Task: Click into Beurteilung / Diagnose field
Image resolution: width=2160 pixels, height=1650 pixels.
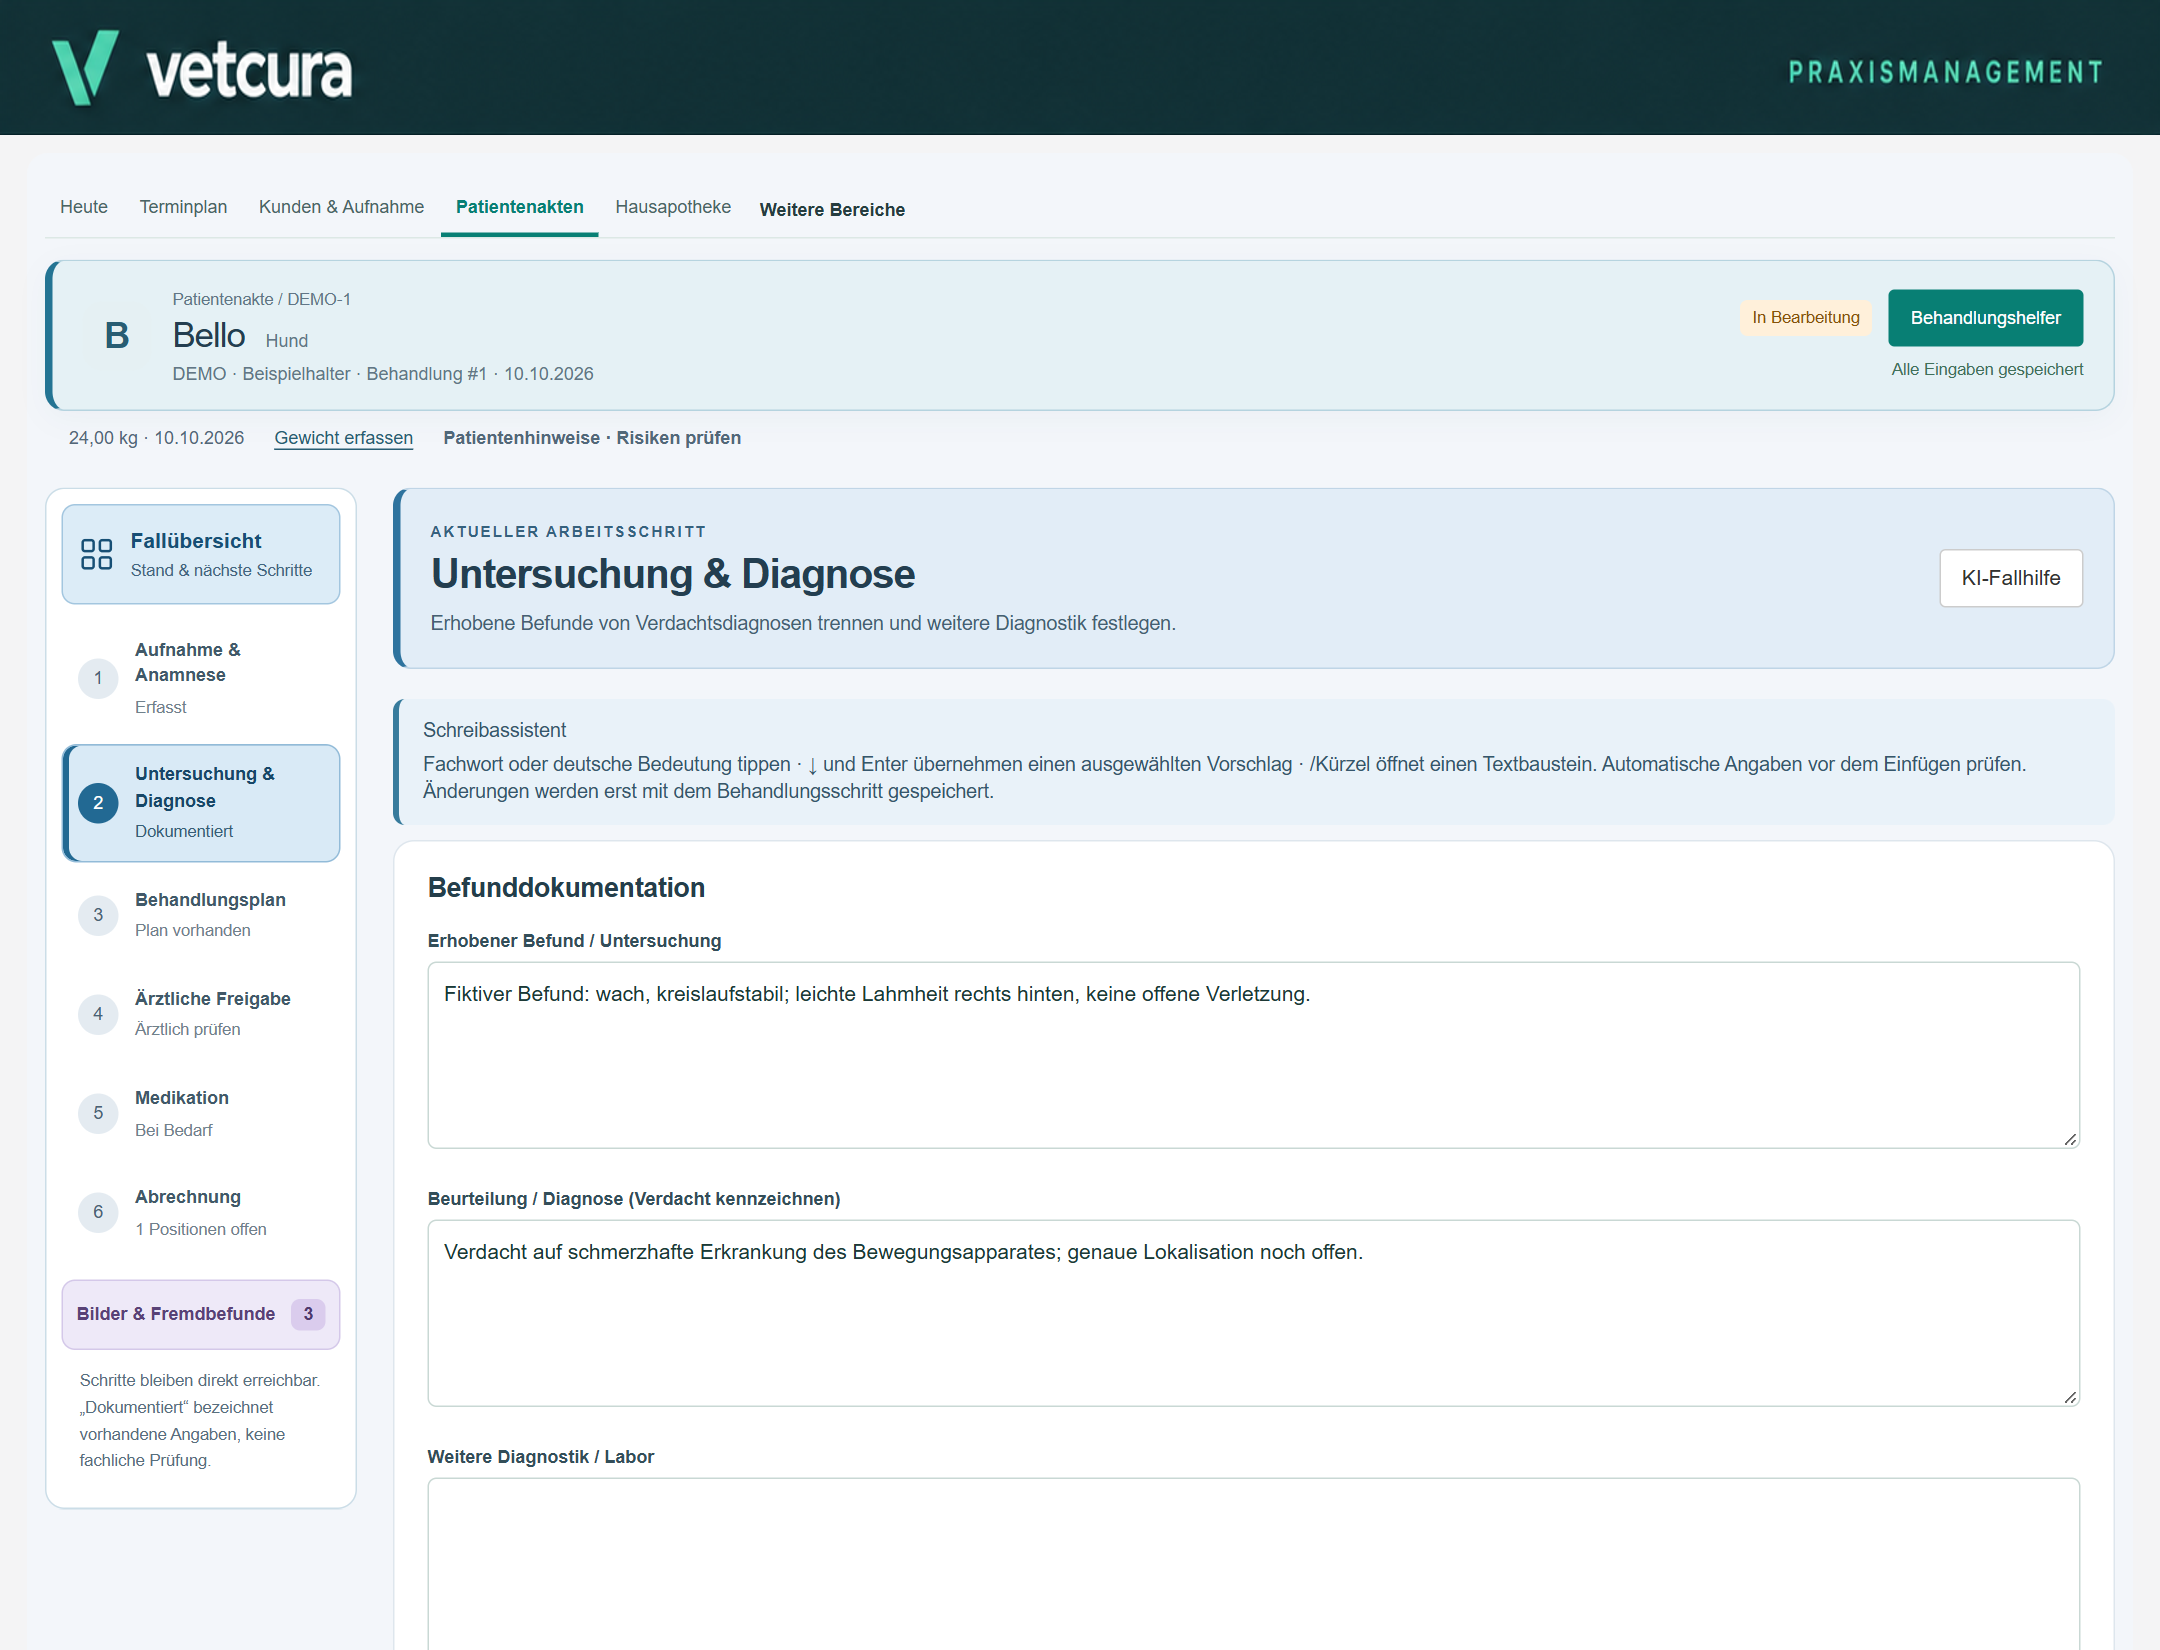Action: pyautogui.click(x=1254, y=1313)
